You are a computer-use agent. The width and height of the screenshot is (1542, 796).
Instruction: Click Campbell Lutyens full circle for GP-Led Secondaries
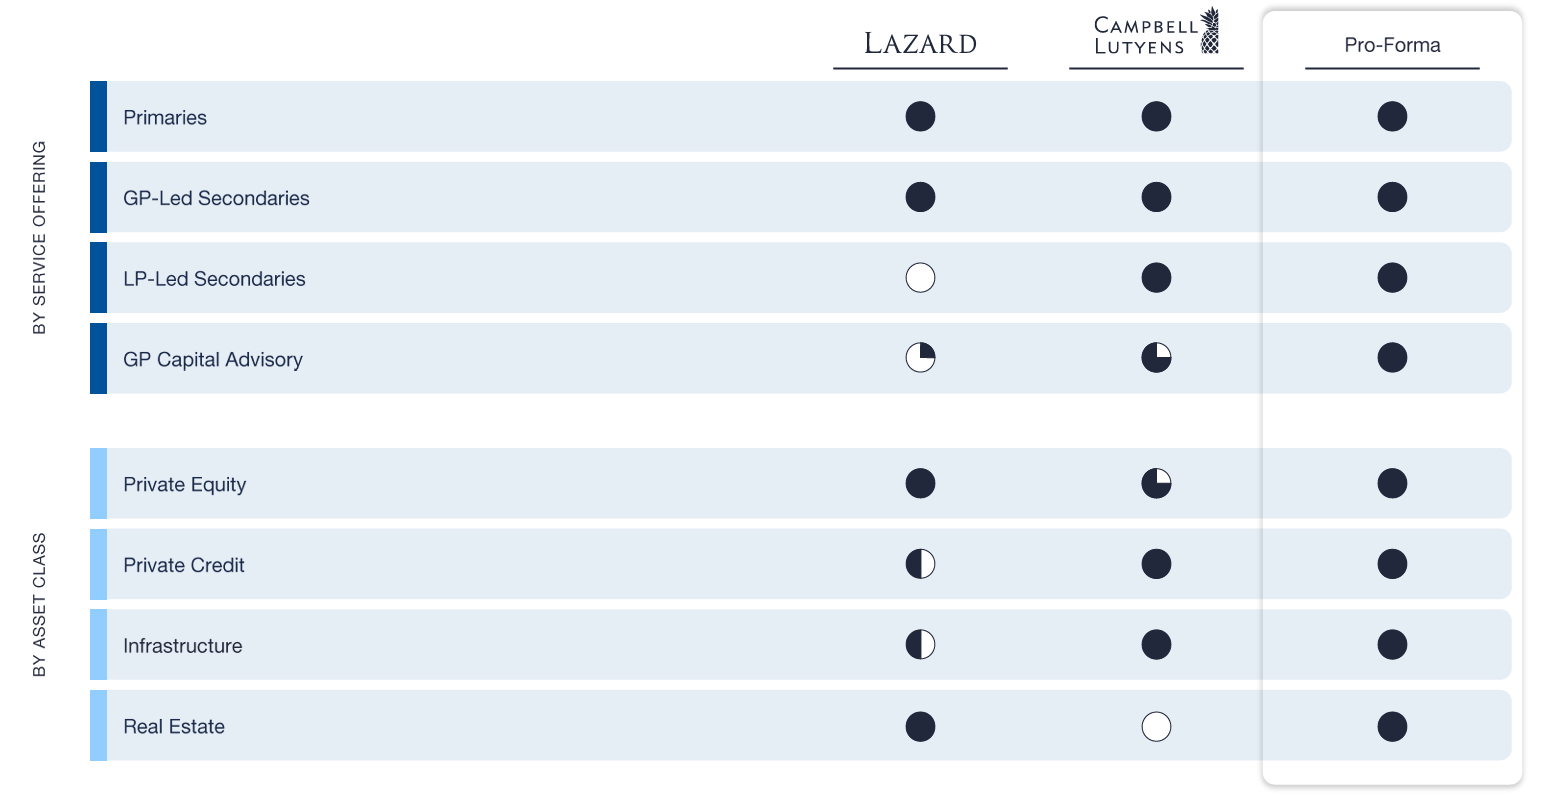coord(1156,197)
